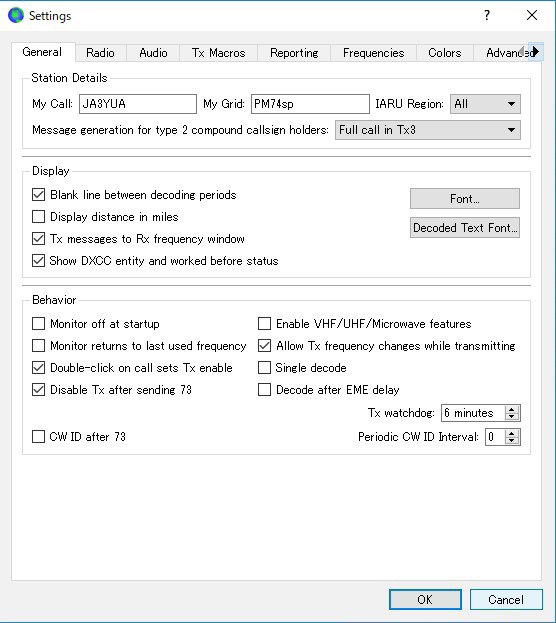556x623 pixels.
Task: Open the Font... dialog button
Action: [x=465, y=199]
